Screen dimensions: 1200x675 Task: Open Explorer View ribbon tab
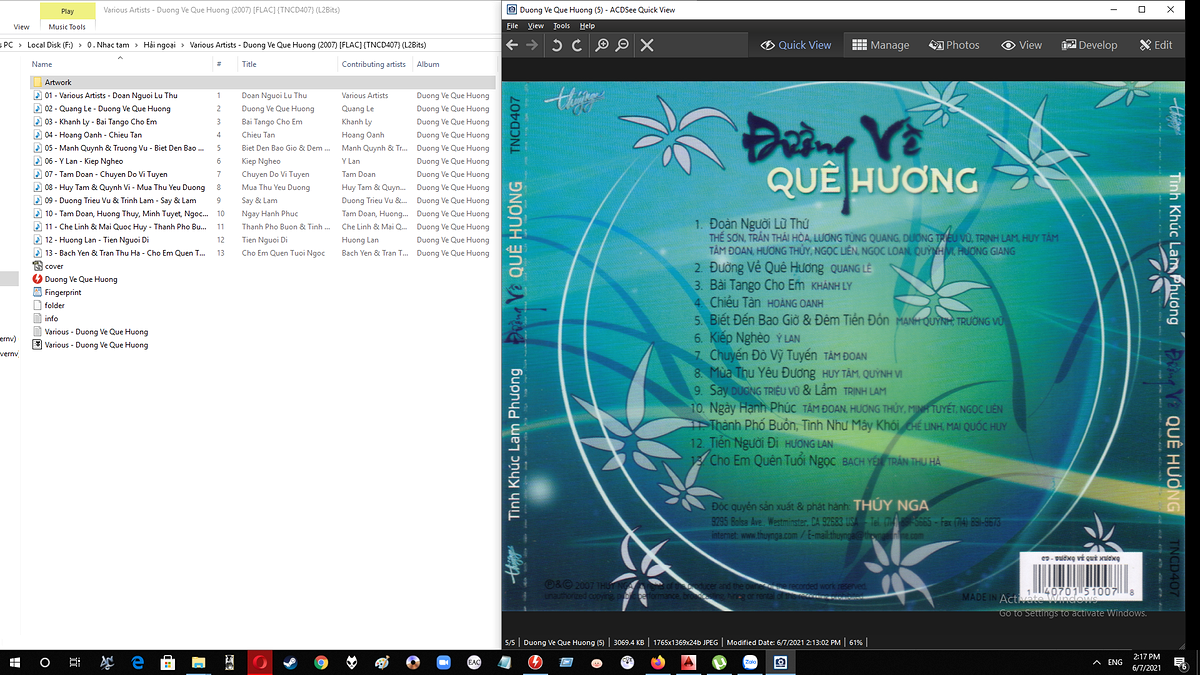21,27
